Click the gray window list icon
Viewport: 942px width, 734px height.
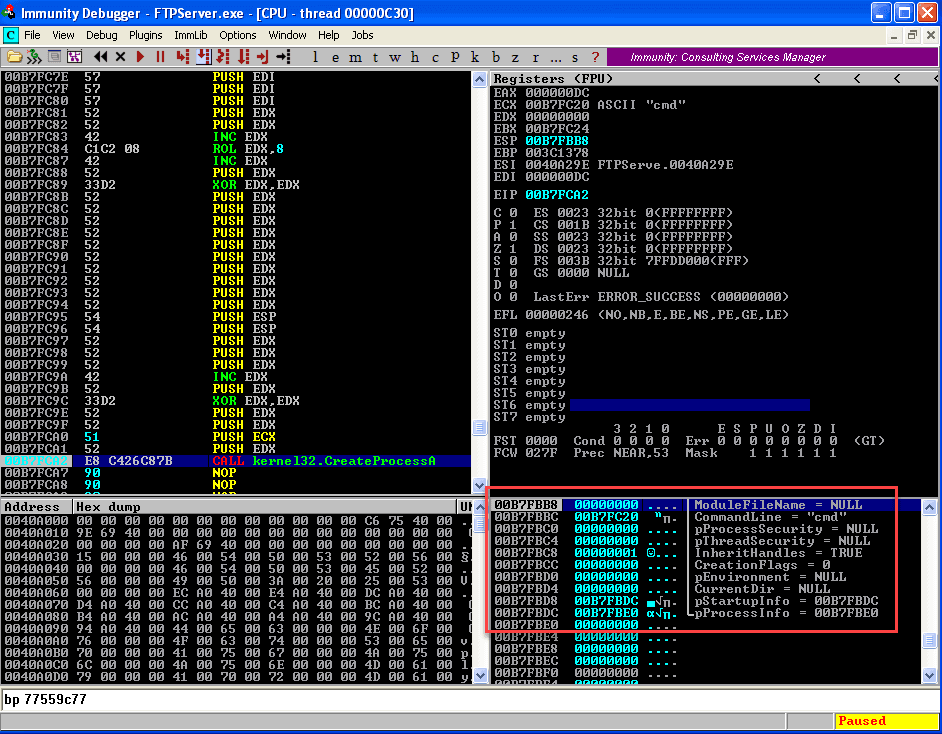(x=54, y=57)
